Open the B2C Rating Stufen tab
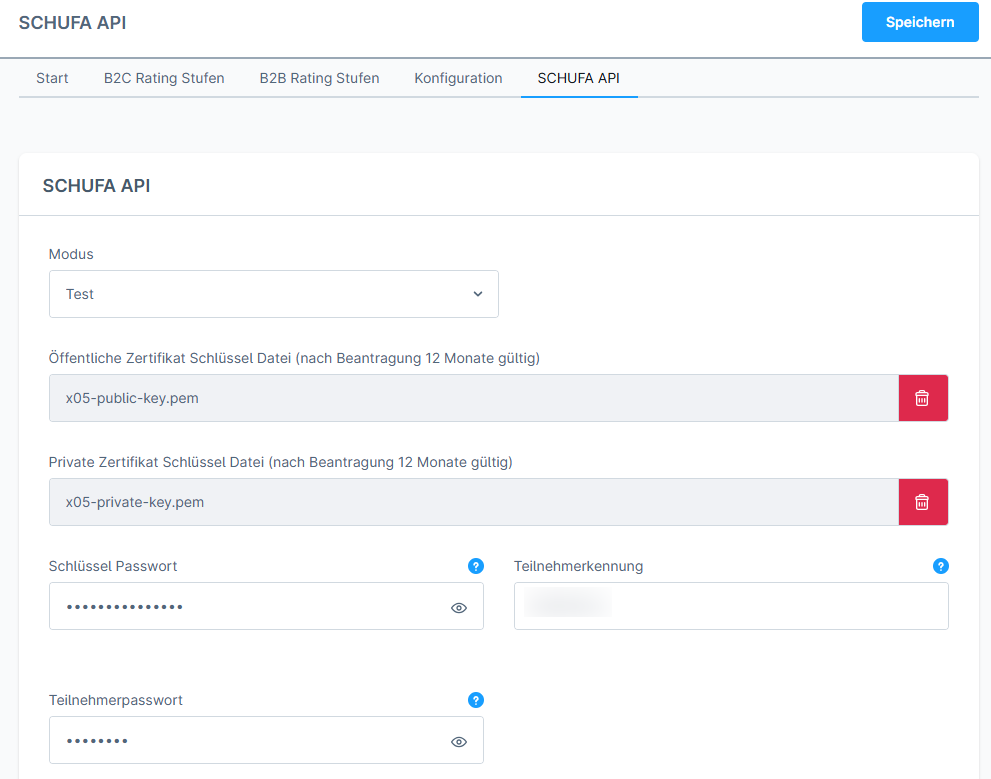991x779 pixels. coord(164,78)
